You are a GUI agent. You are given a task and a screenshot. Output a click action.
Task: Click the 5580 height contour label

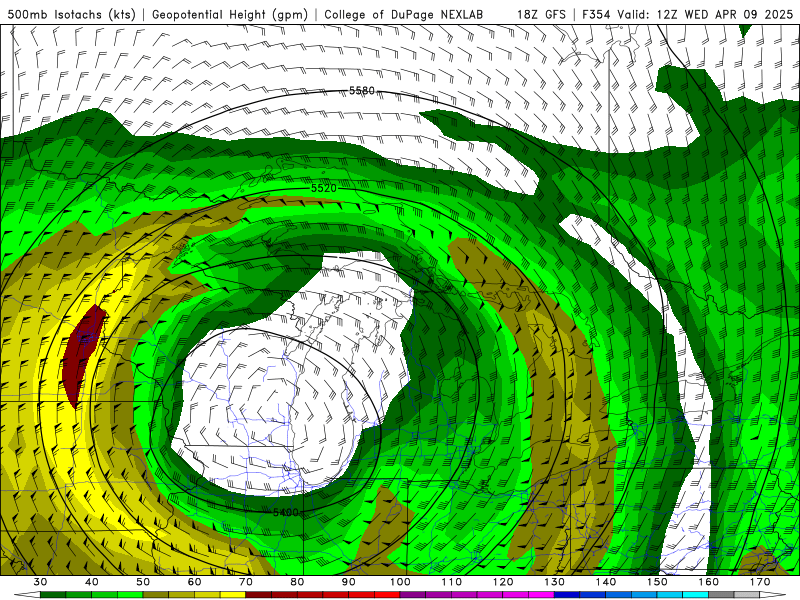[x=362, y=91]
